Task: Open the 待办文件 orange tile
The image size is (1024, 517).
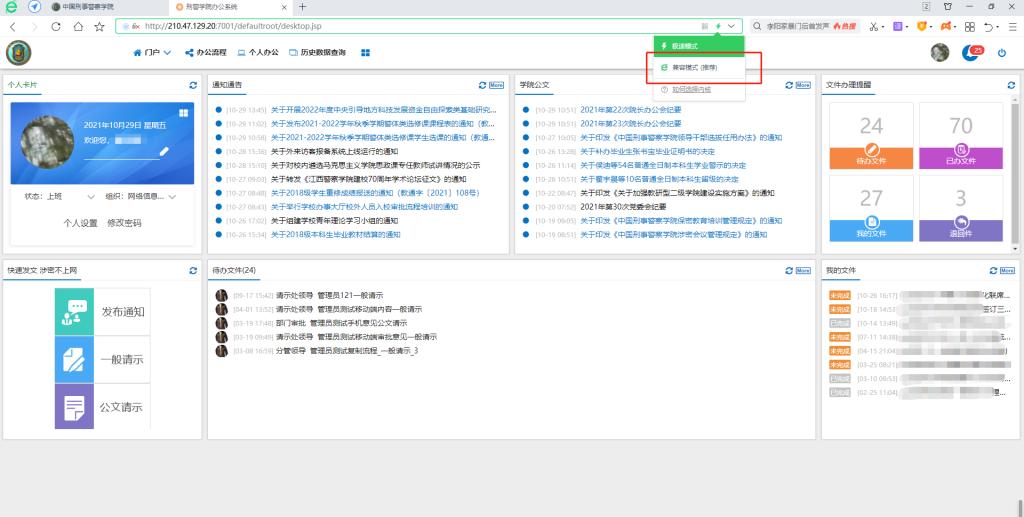Action: [x=871, y=136]
